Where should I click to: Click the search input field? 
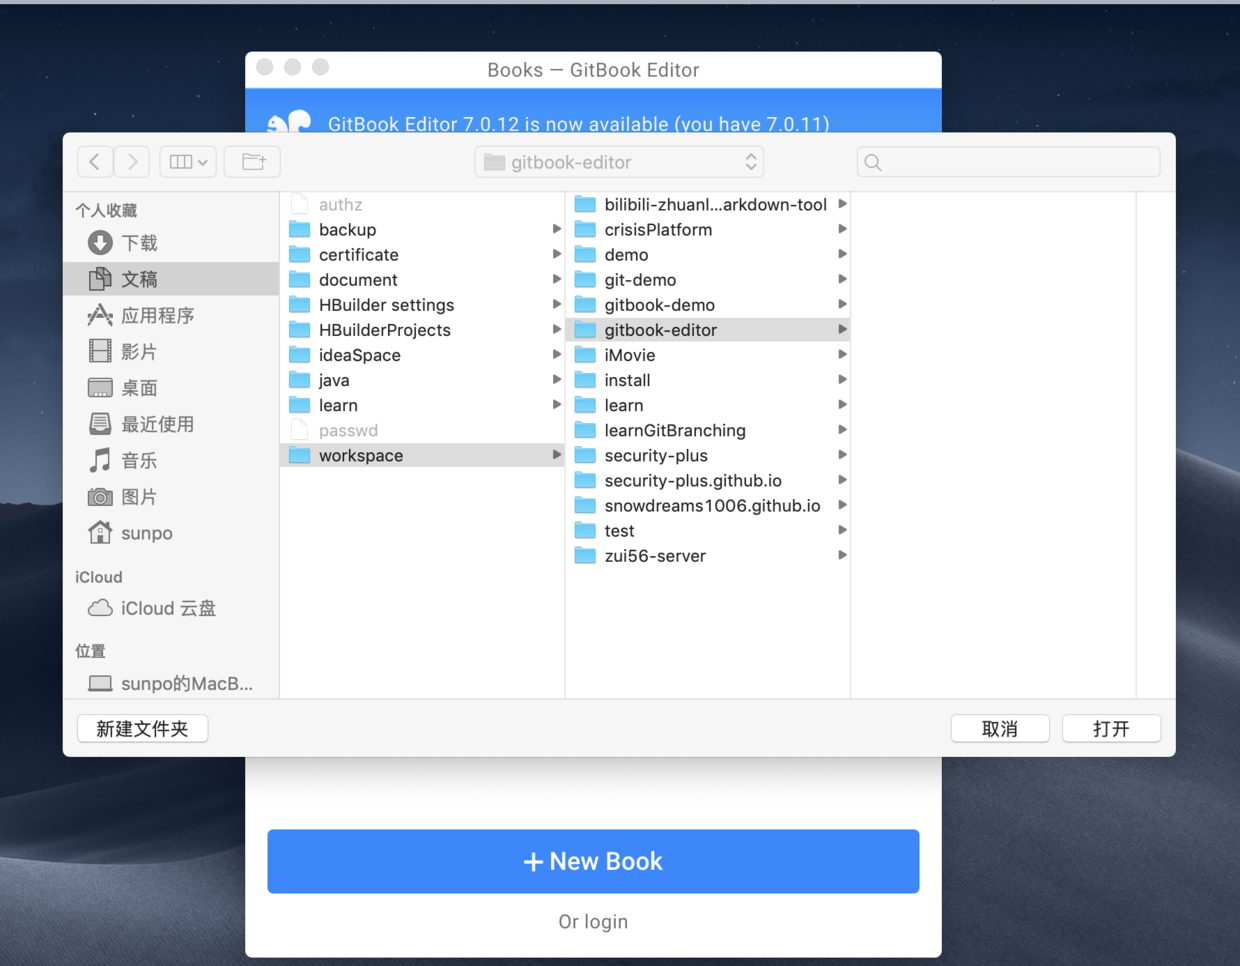(x=1008, y=161)
